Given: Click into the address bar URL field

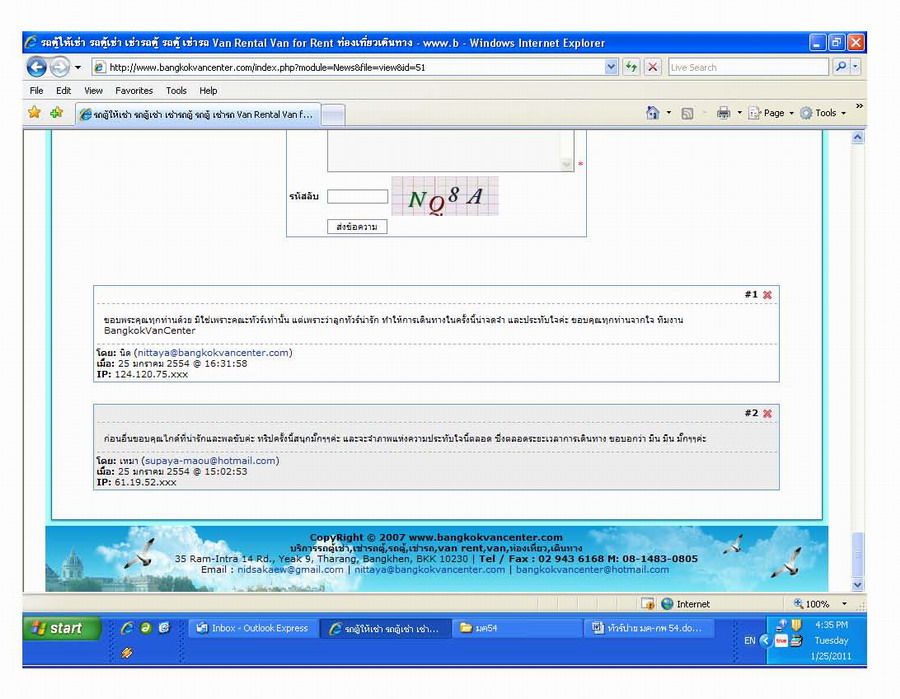Looking at the screenshot, I should (350, 67).
